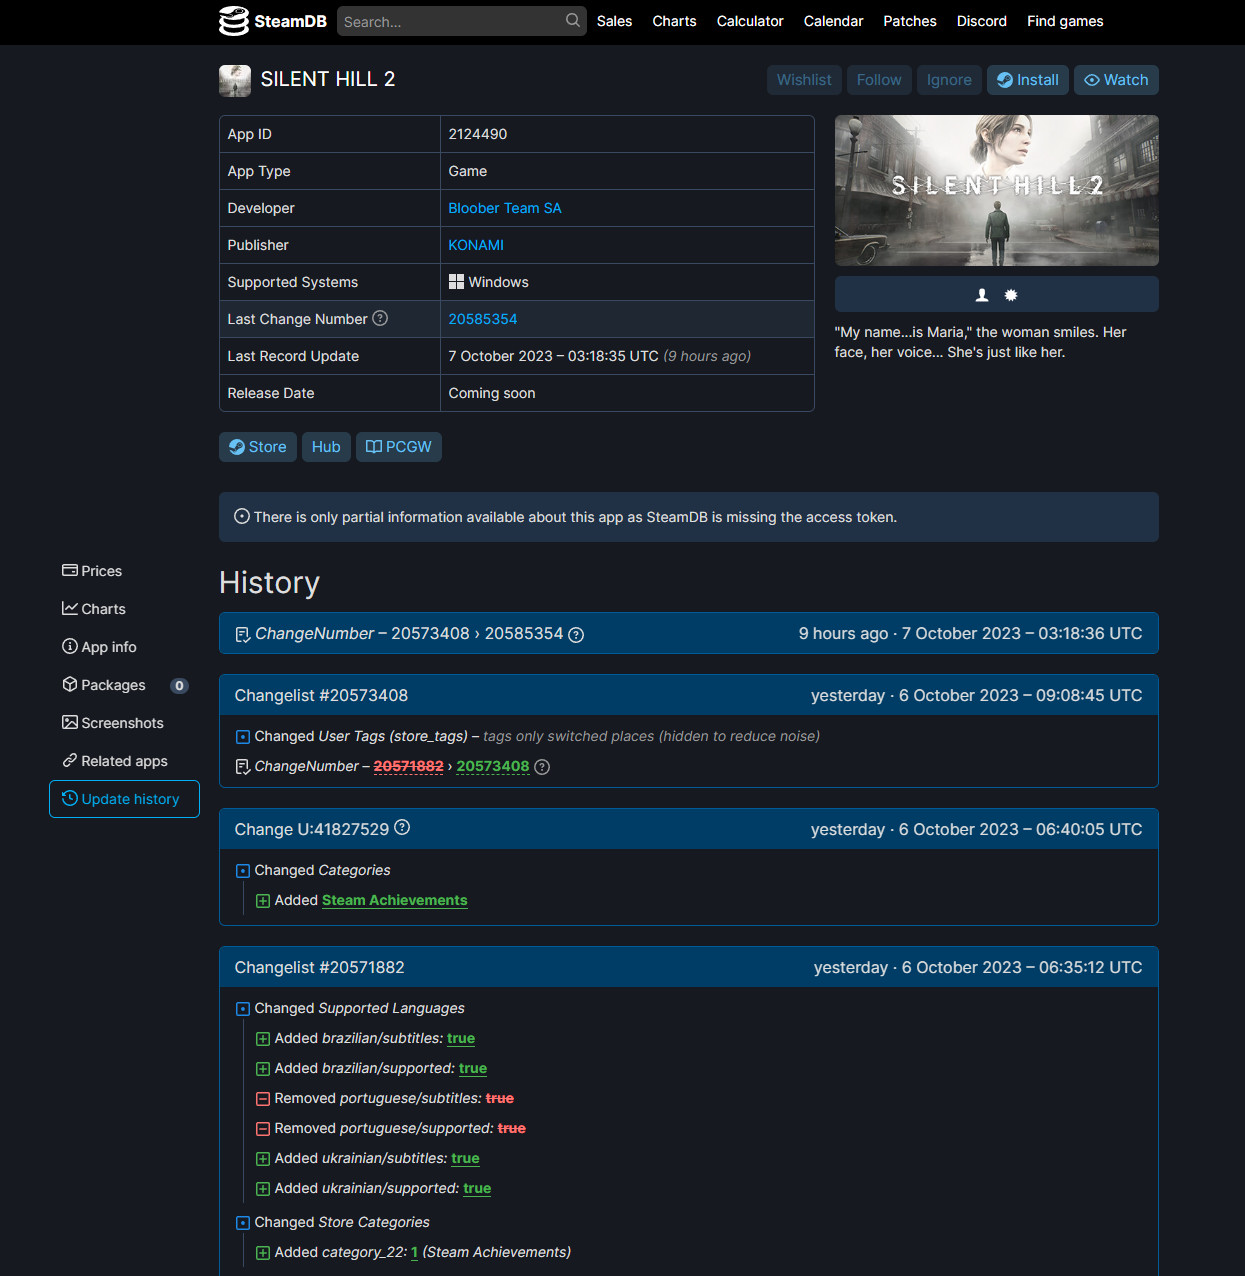Click the help icon after ChangeNumber 20585354

[x=576, y=634]
